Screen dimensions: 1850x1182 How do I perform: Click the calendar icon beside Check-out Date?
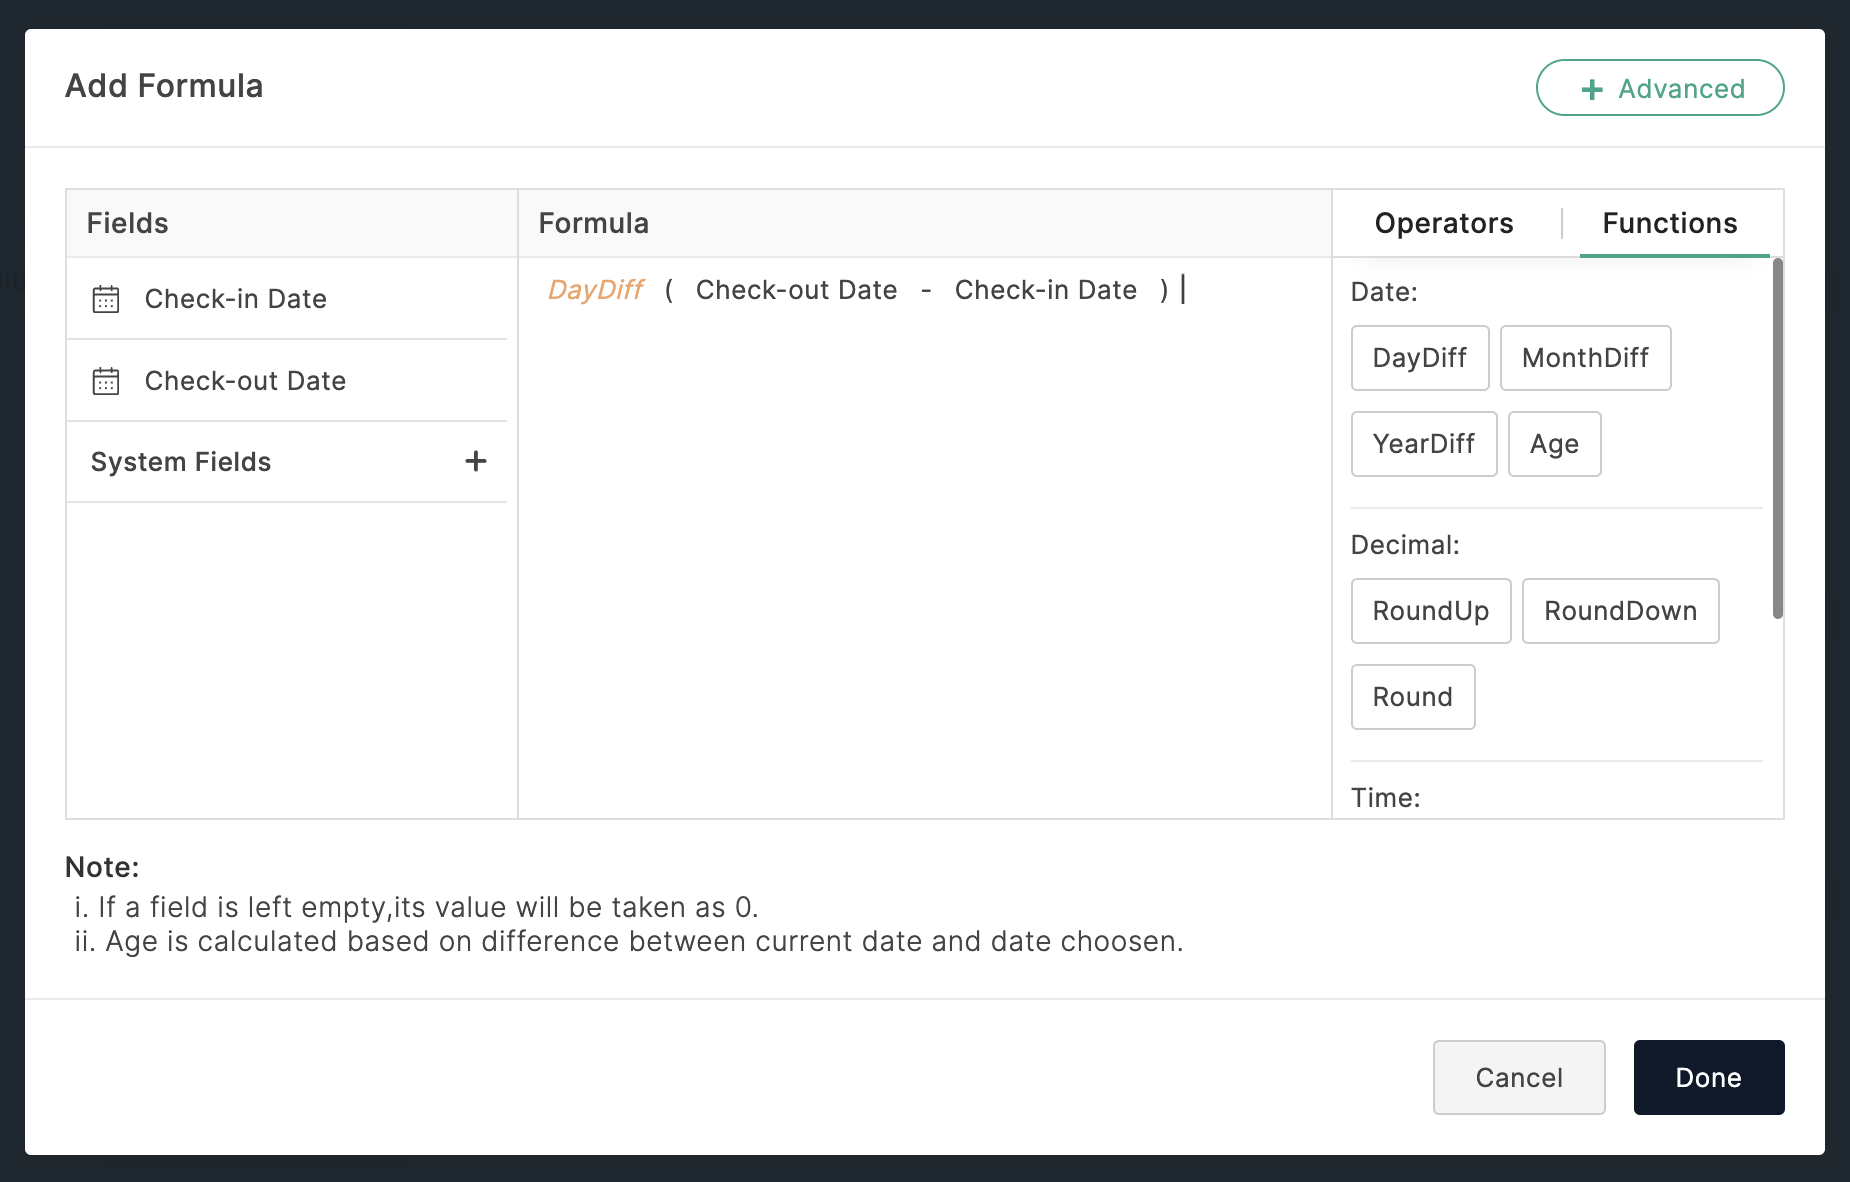[x=106, y=381]
